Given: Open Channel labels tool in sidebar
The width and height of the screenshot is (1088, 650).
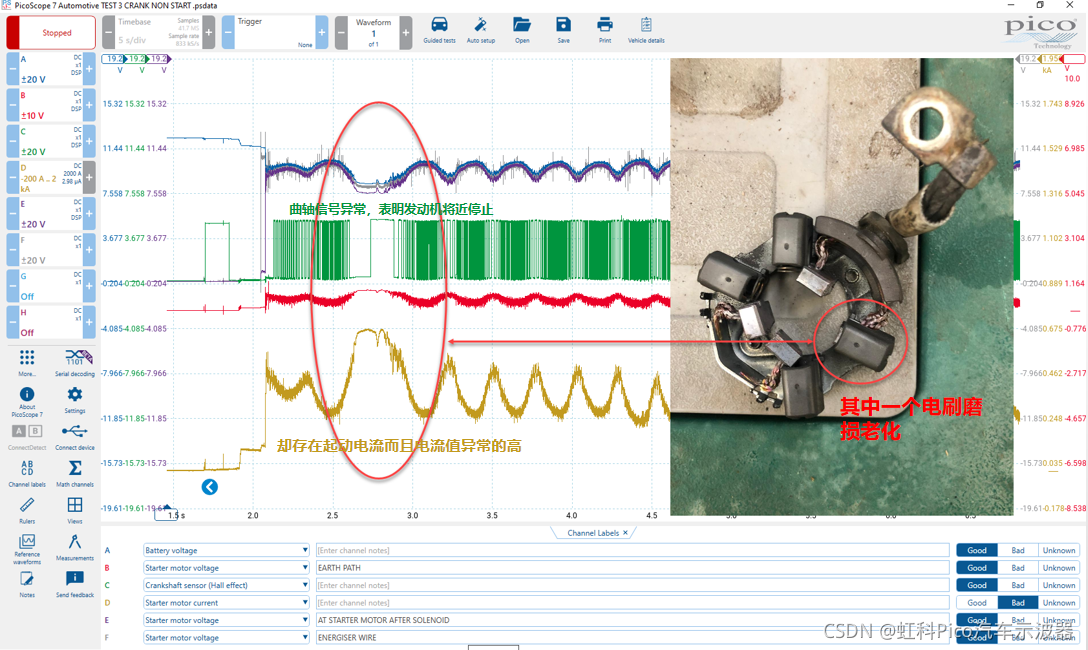Looking at the screenshot, I should [27, 473].
